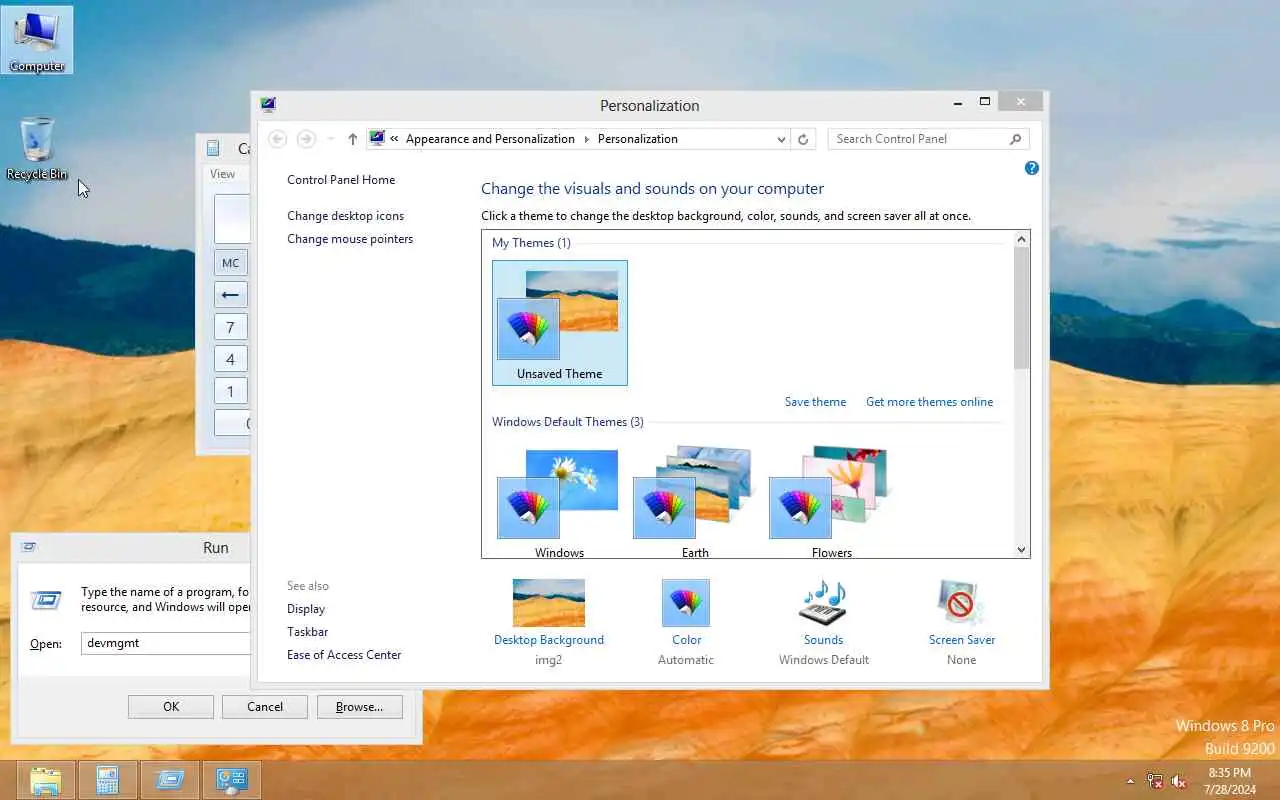Open File Explorer from the taskbar
Viewport: 1280px width, 800px height.
click(46, 780)
